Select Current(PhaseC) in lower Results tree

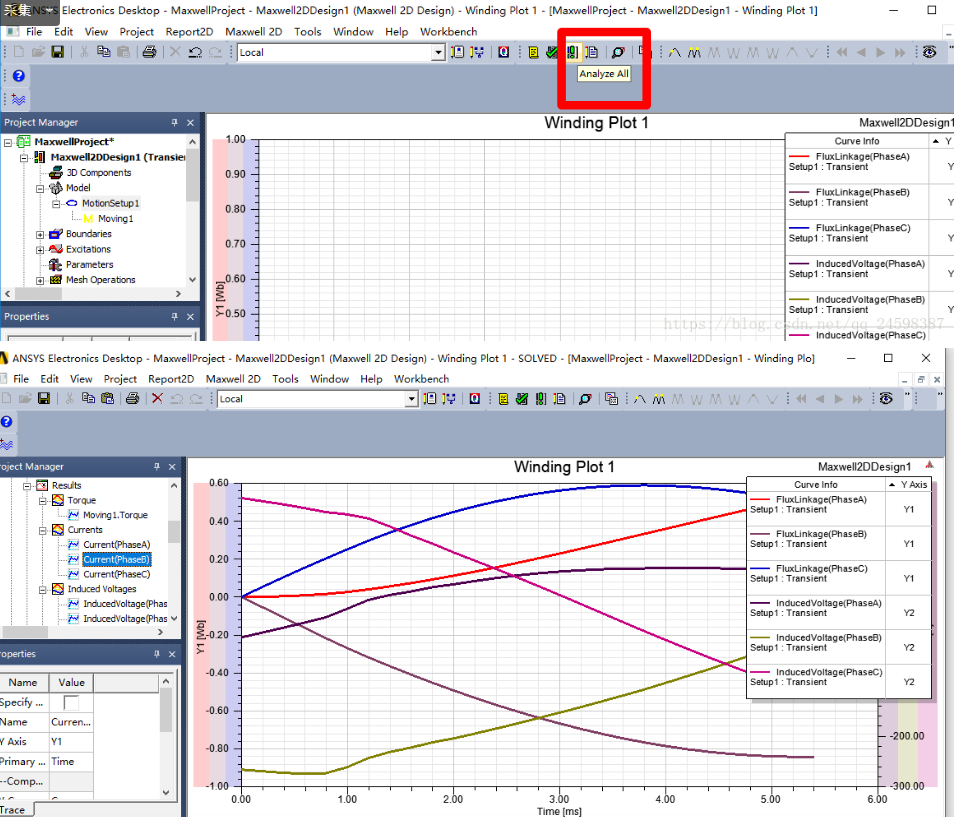tap(116, 574)
